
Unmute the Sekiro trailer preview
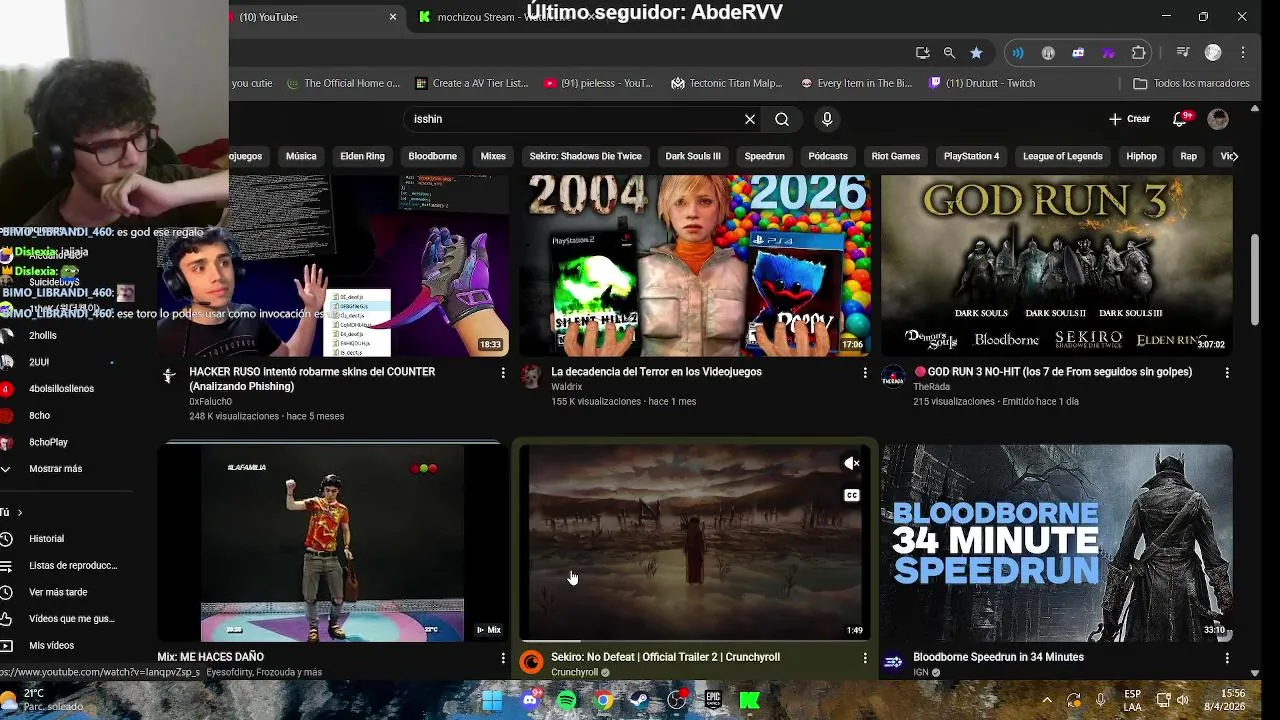[852, 463]
